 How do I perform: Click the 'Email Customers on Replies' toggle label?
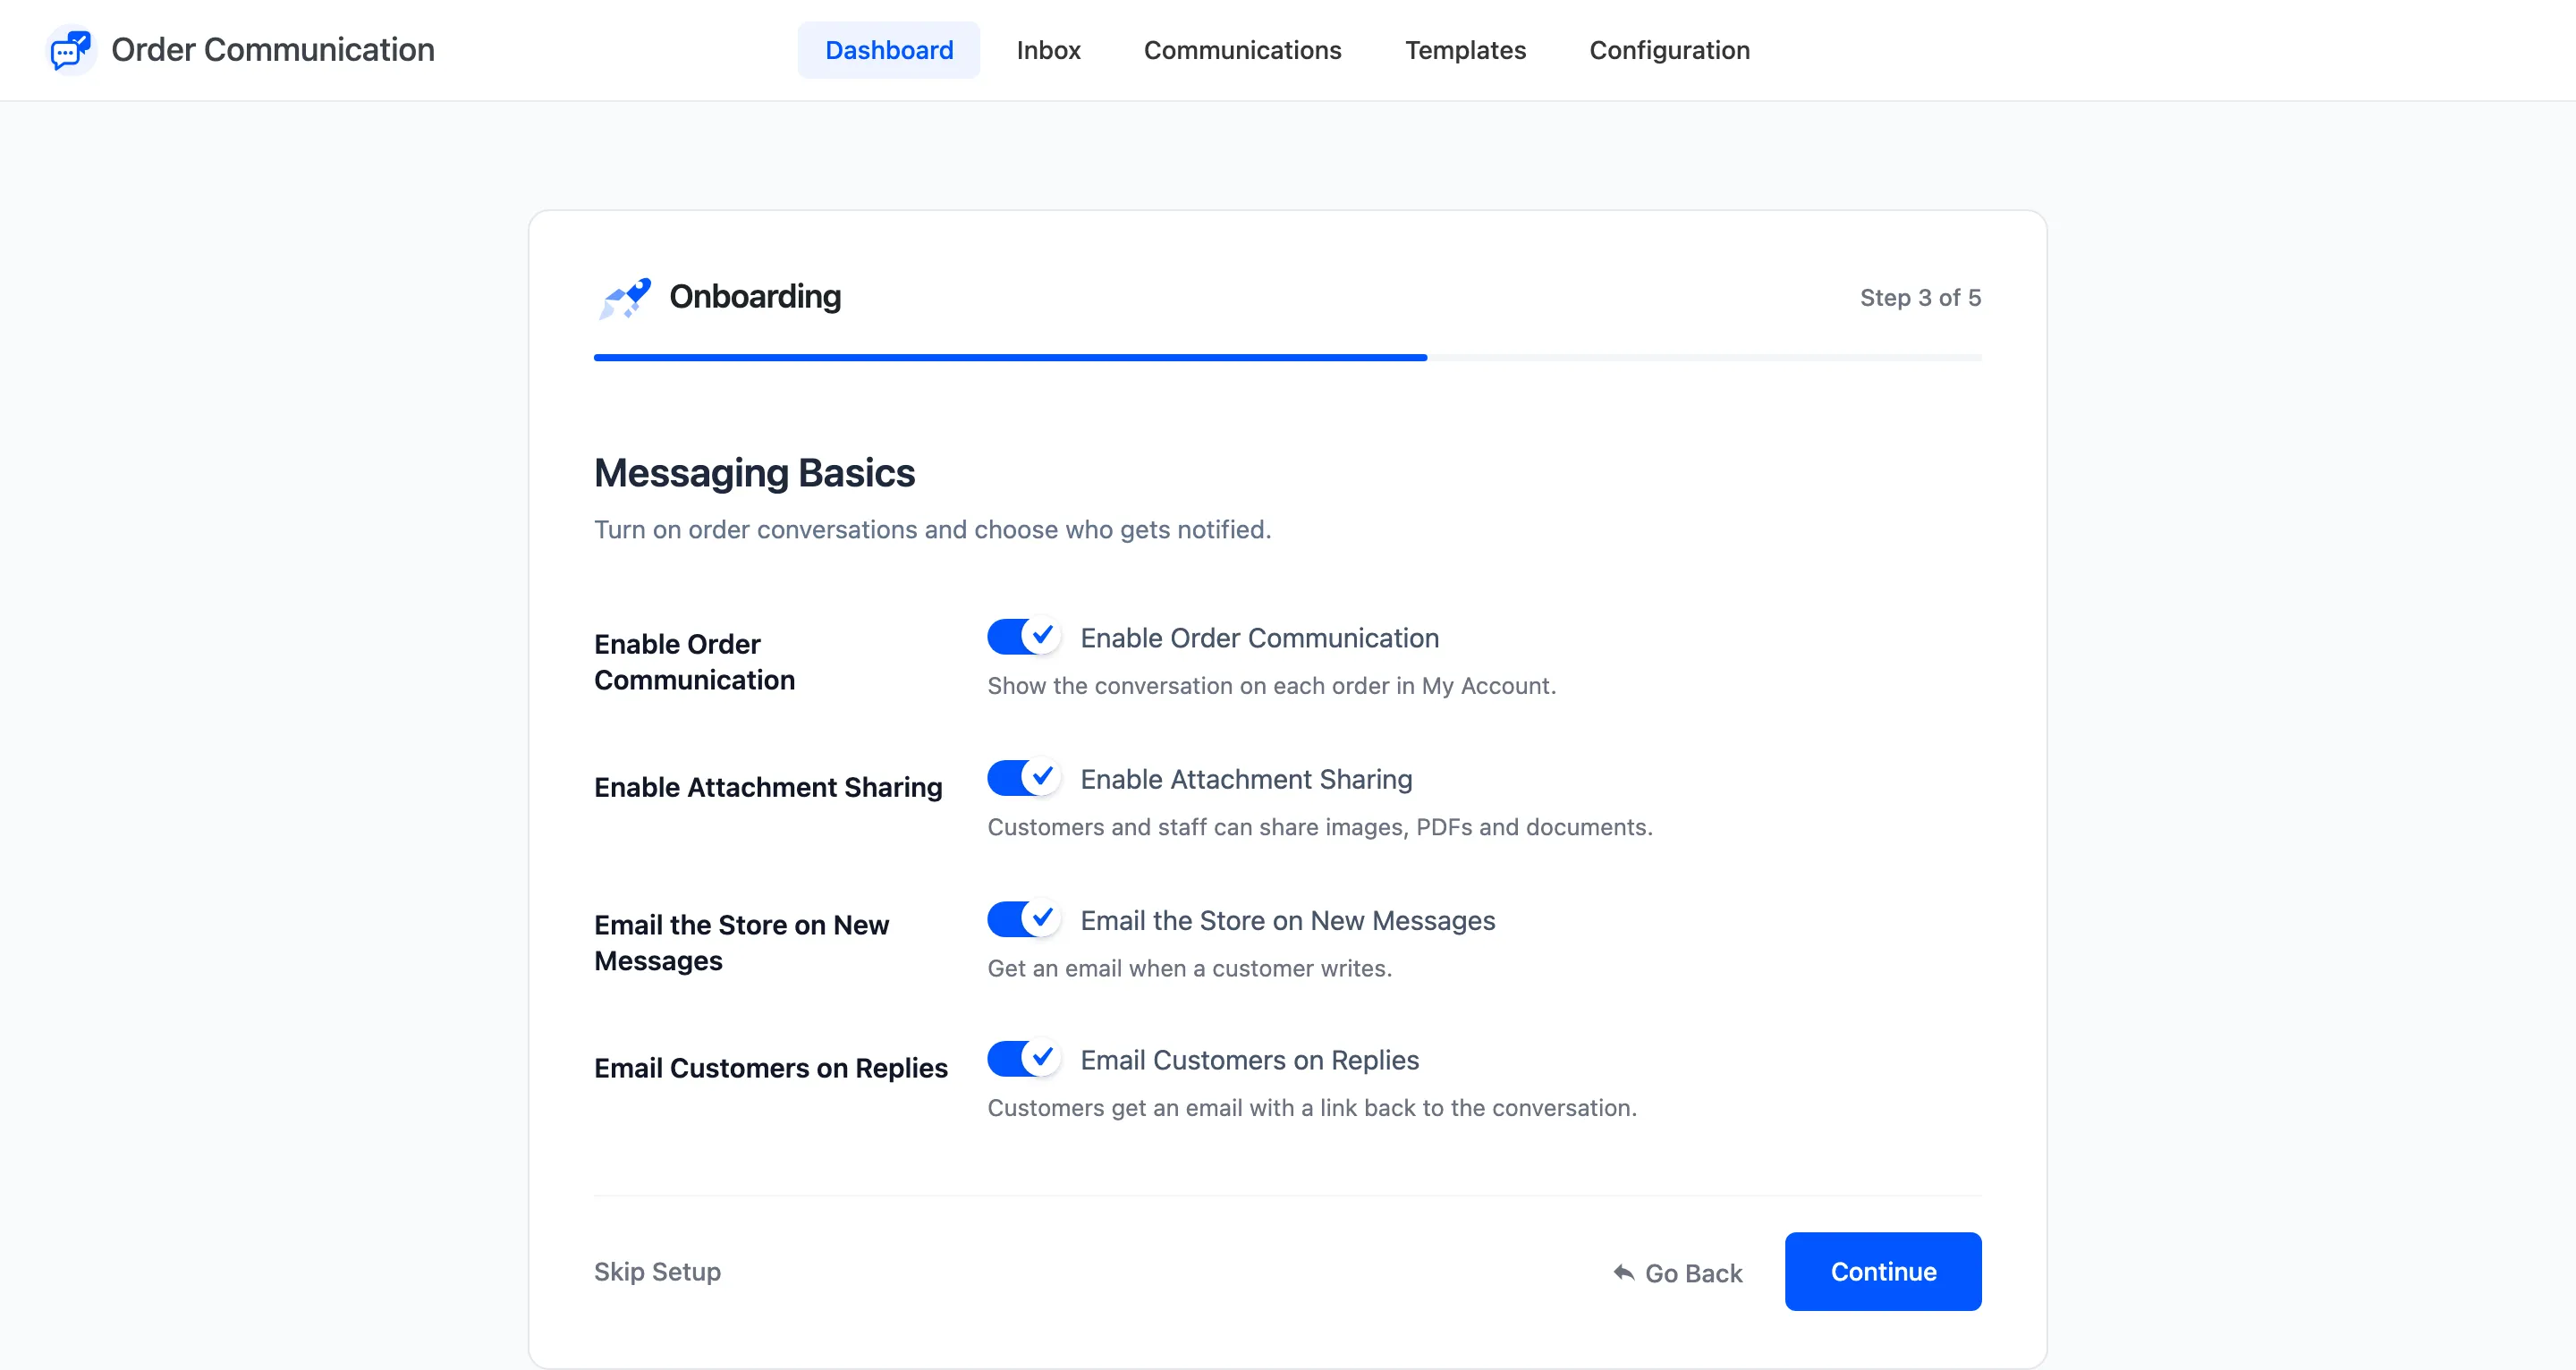pyautogui.click(x=1249, y=1060)
